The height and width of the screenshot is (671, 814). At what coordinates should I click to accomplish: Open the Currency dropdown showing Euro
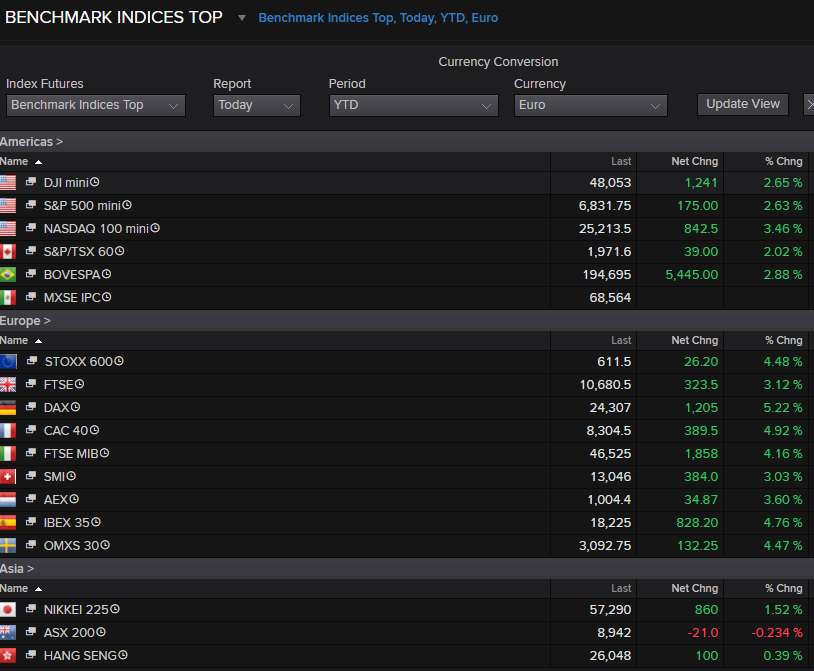coord(590,105)
